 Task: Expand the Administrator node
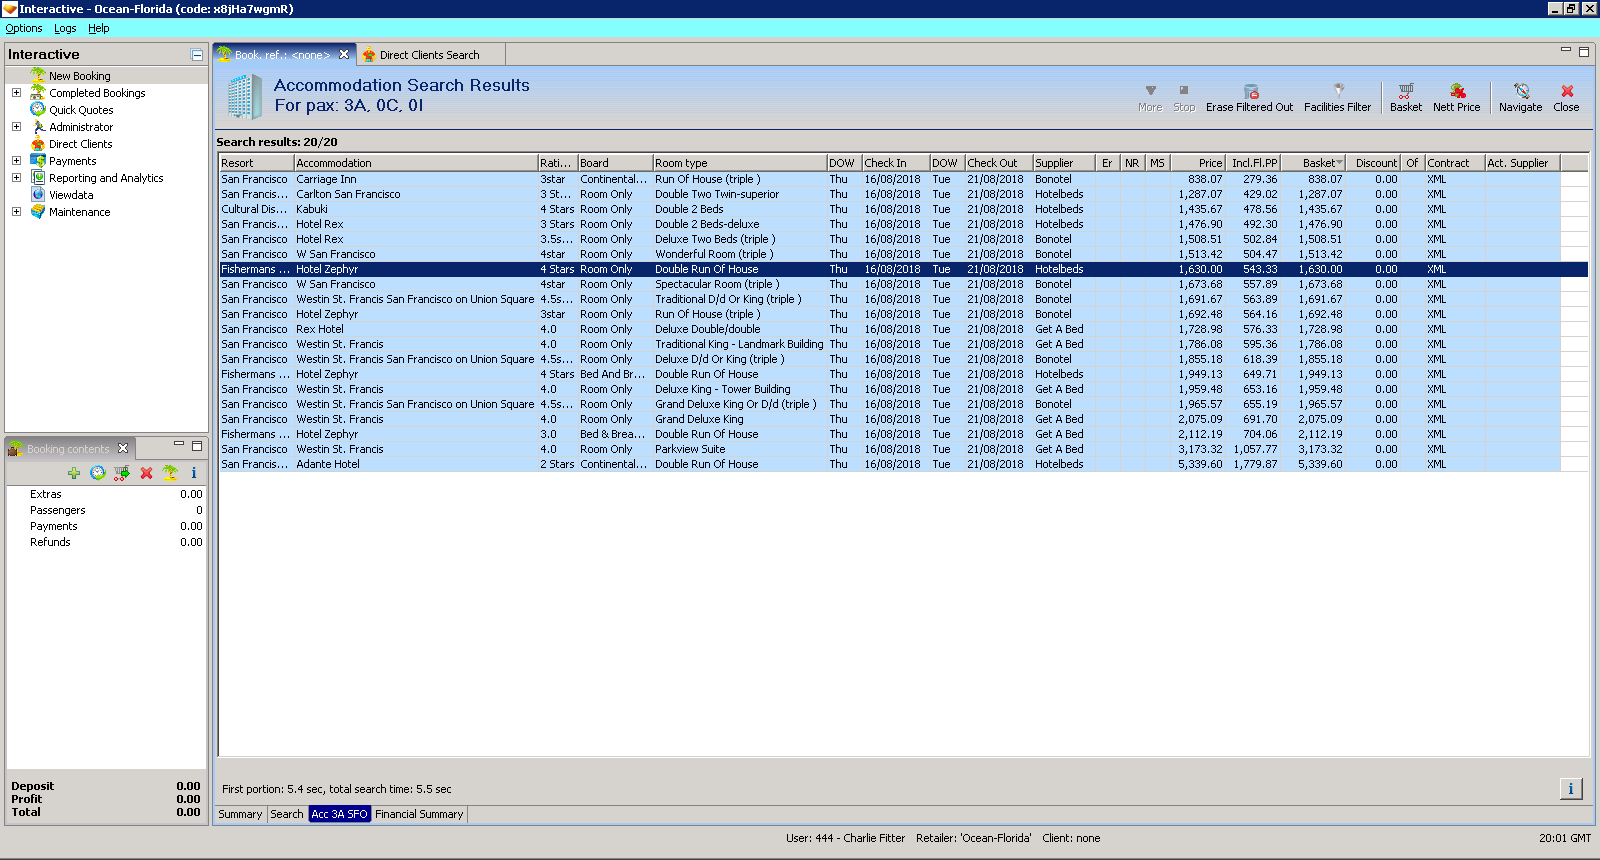tap(16, 127)
